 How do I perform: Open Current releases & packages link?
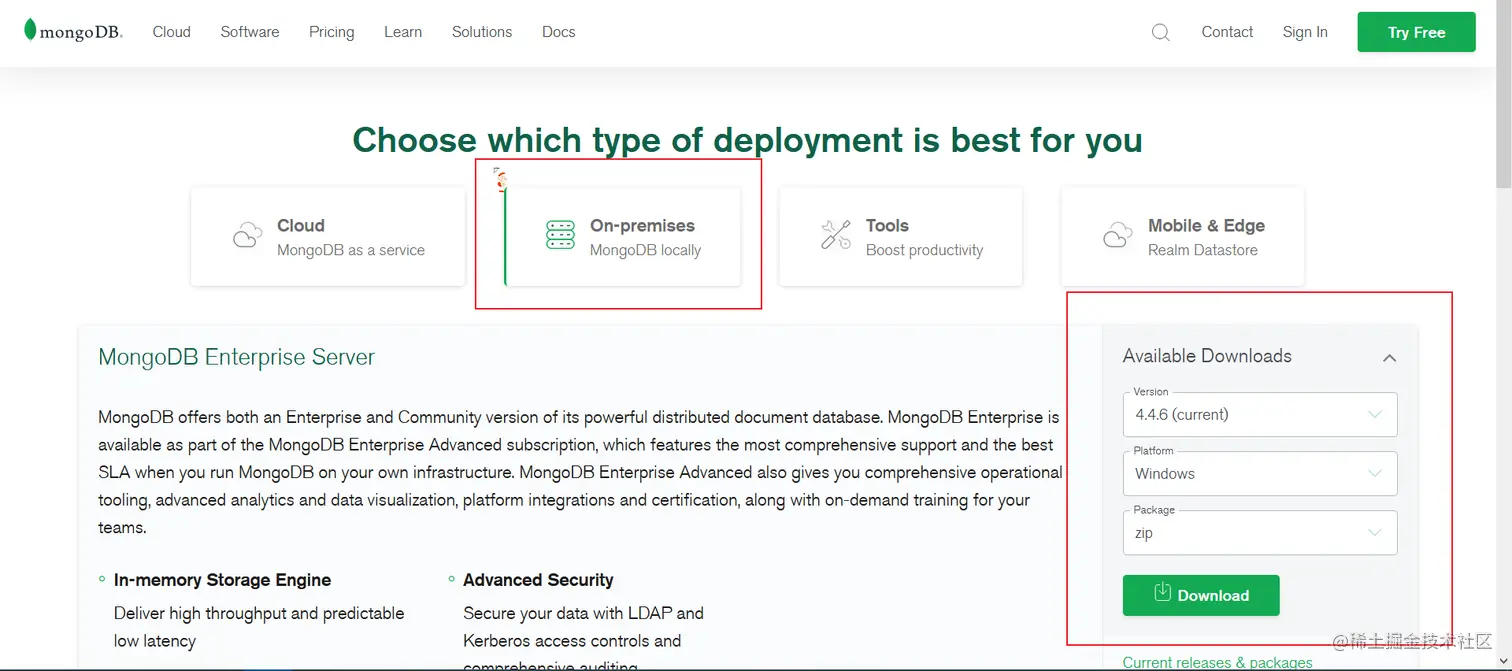tap(1217, 662)
